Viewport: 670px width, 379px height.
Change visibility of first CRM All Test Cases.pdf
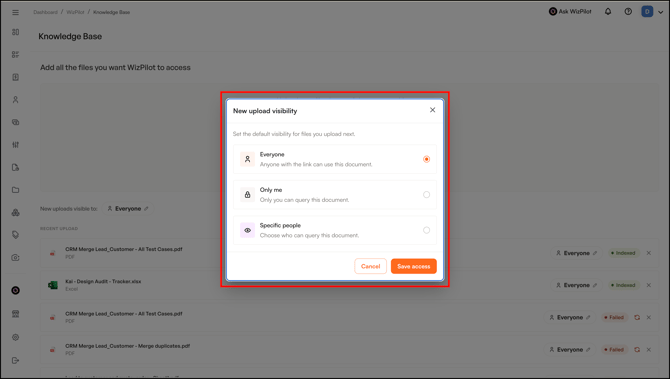click(576, 253)
